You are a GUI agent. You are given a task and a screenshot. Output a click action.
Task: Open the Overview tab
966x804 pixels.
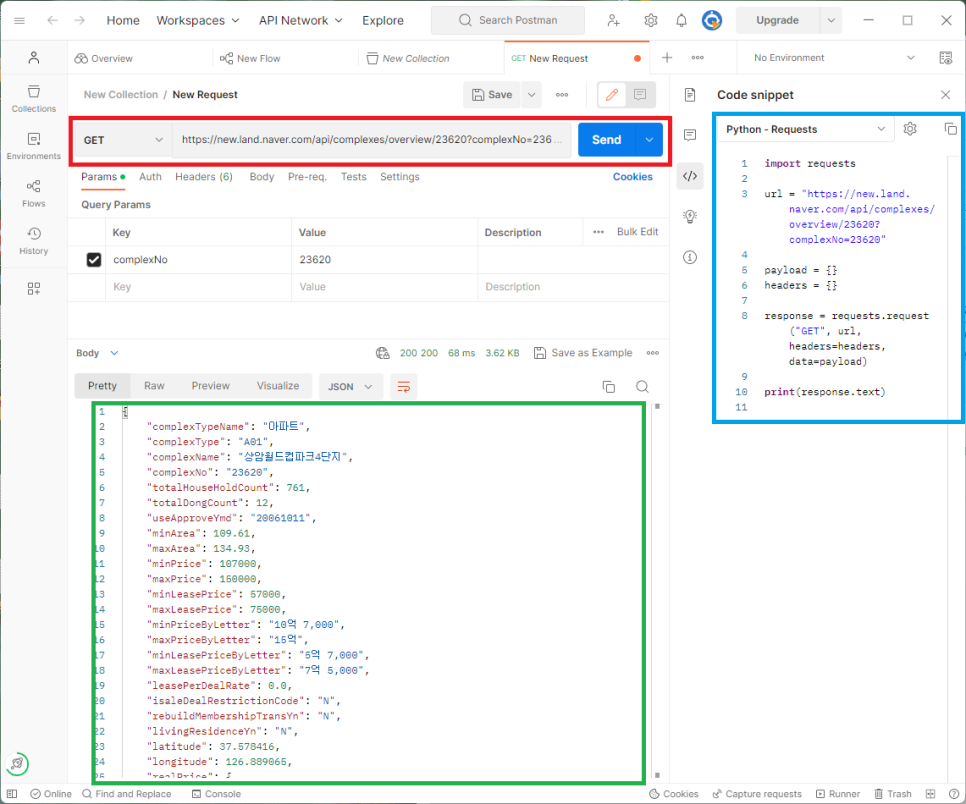point(104,59)
